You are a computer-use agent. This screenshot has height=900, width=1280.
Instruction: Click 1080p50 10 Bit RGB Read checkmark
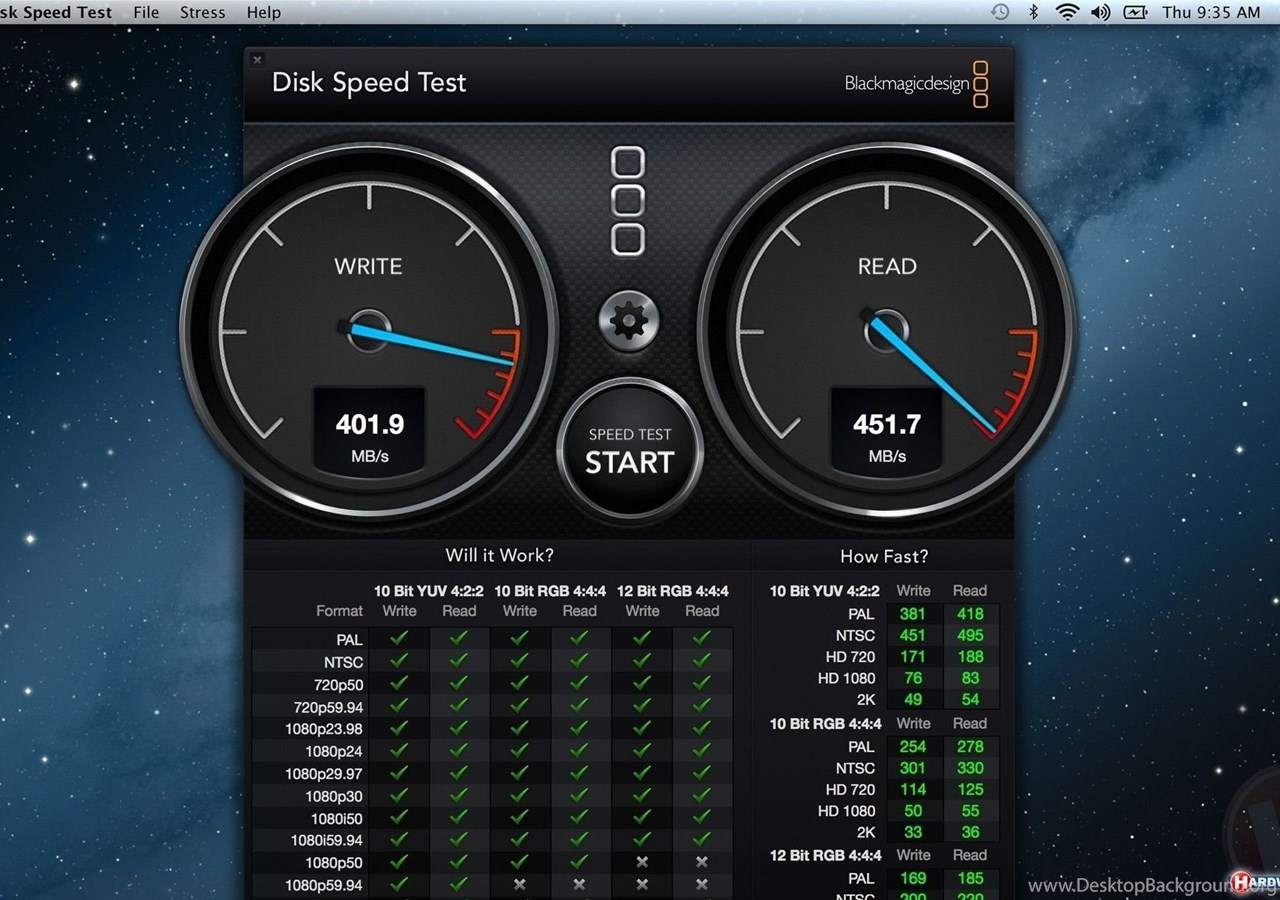[x=579, y=862]
